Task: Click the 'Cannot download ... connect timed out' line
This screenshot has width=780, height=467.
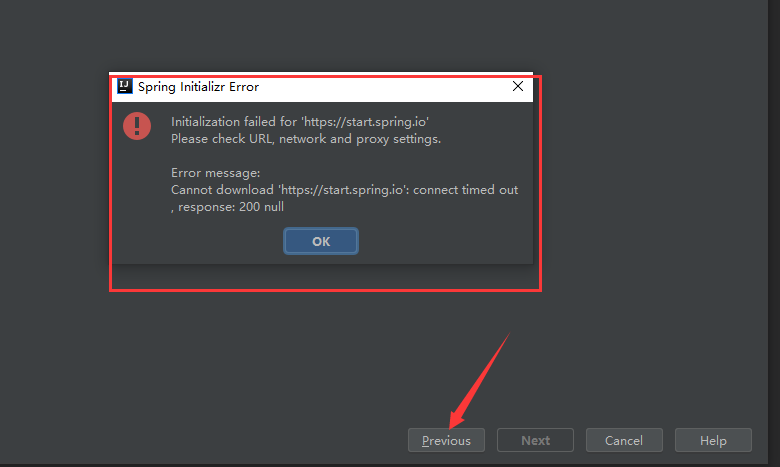Action: click(344, 190)
